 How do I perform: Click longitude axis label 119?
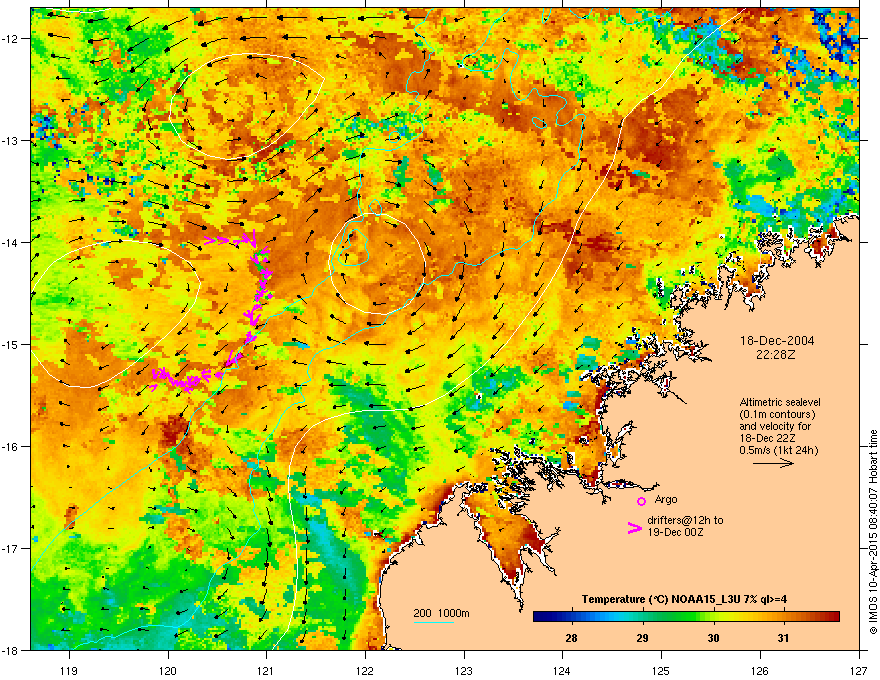[x=69, y=670]
